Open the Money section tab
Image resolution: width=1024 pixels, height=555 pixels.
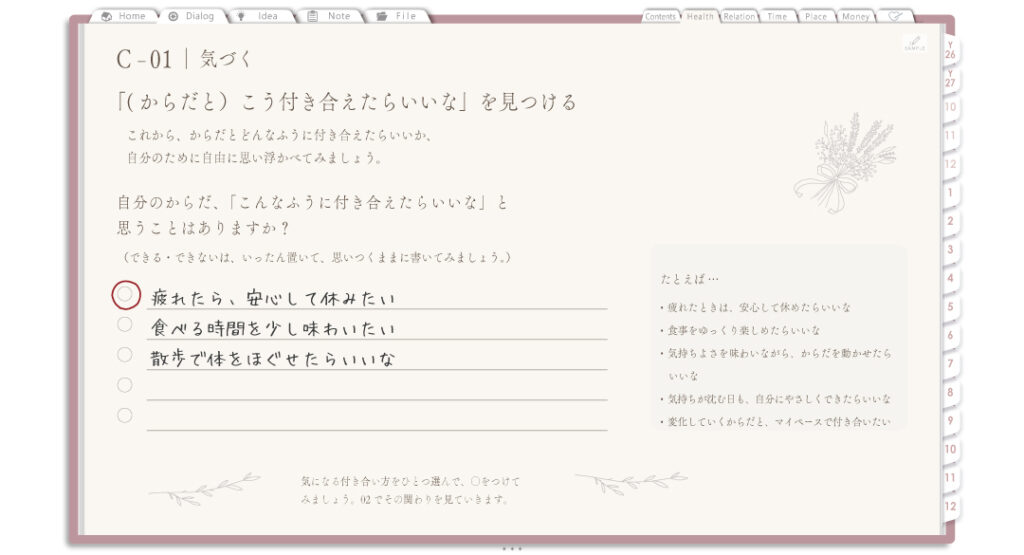[856, 16]
